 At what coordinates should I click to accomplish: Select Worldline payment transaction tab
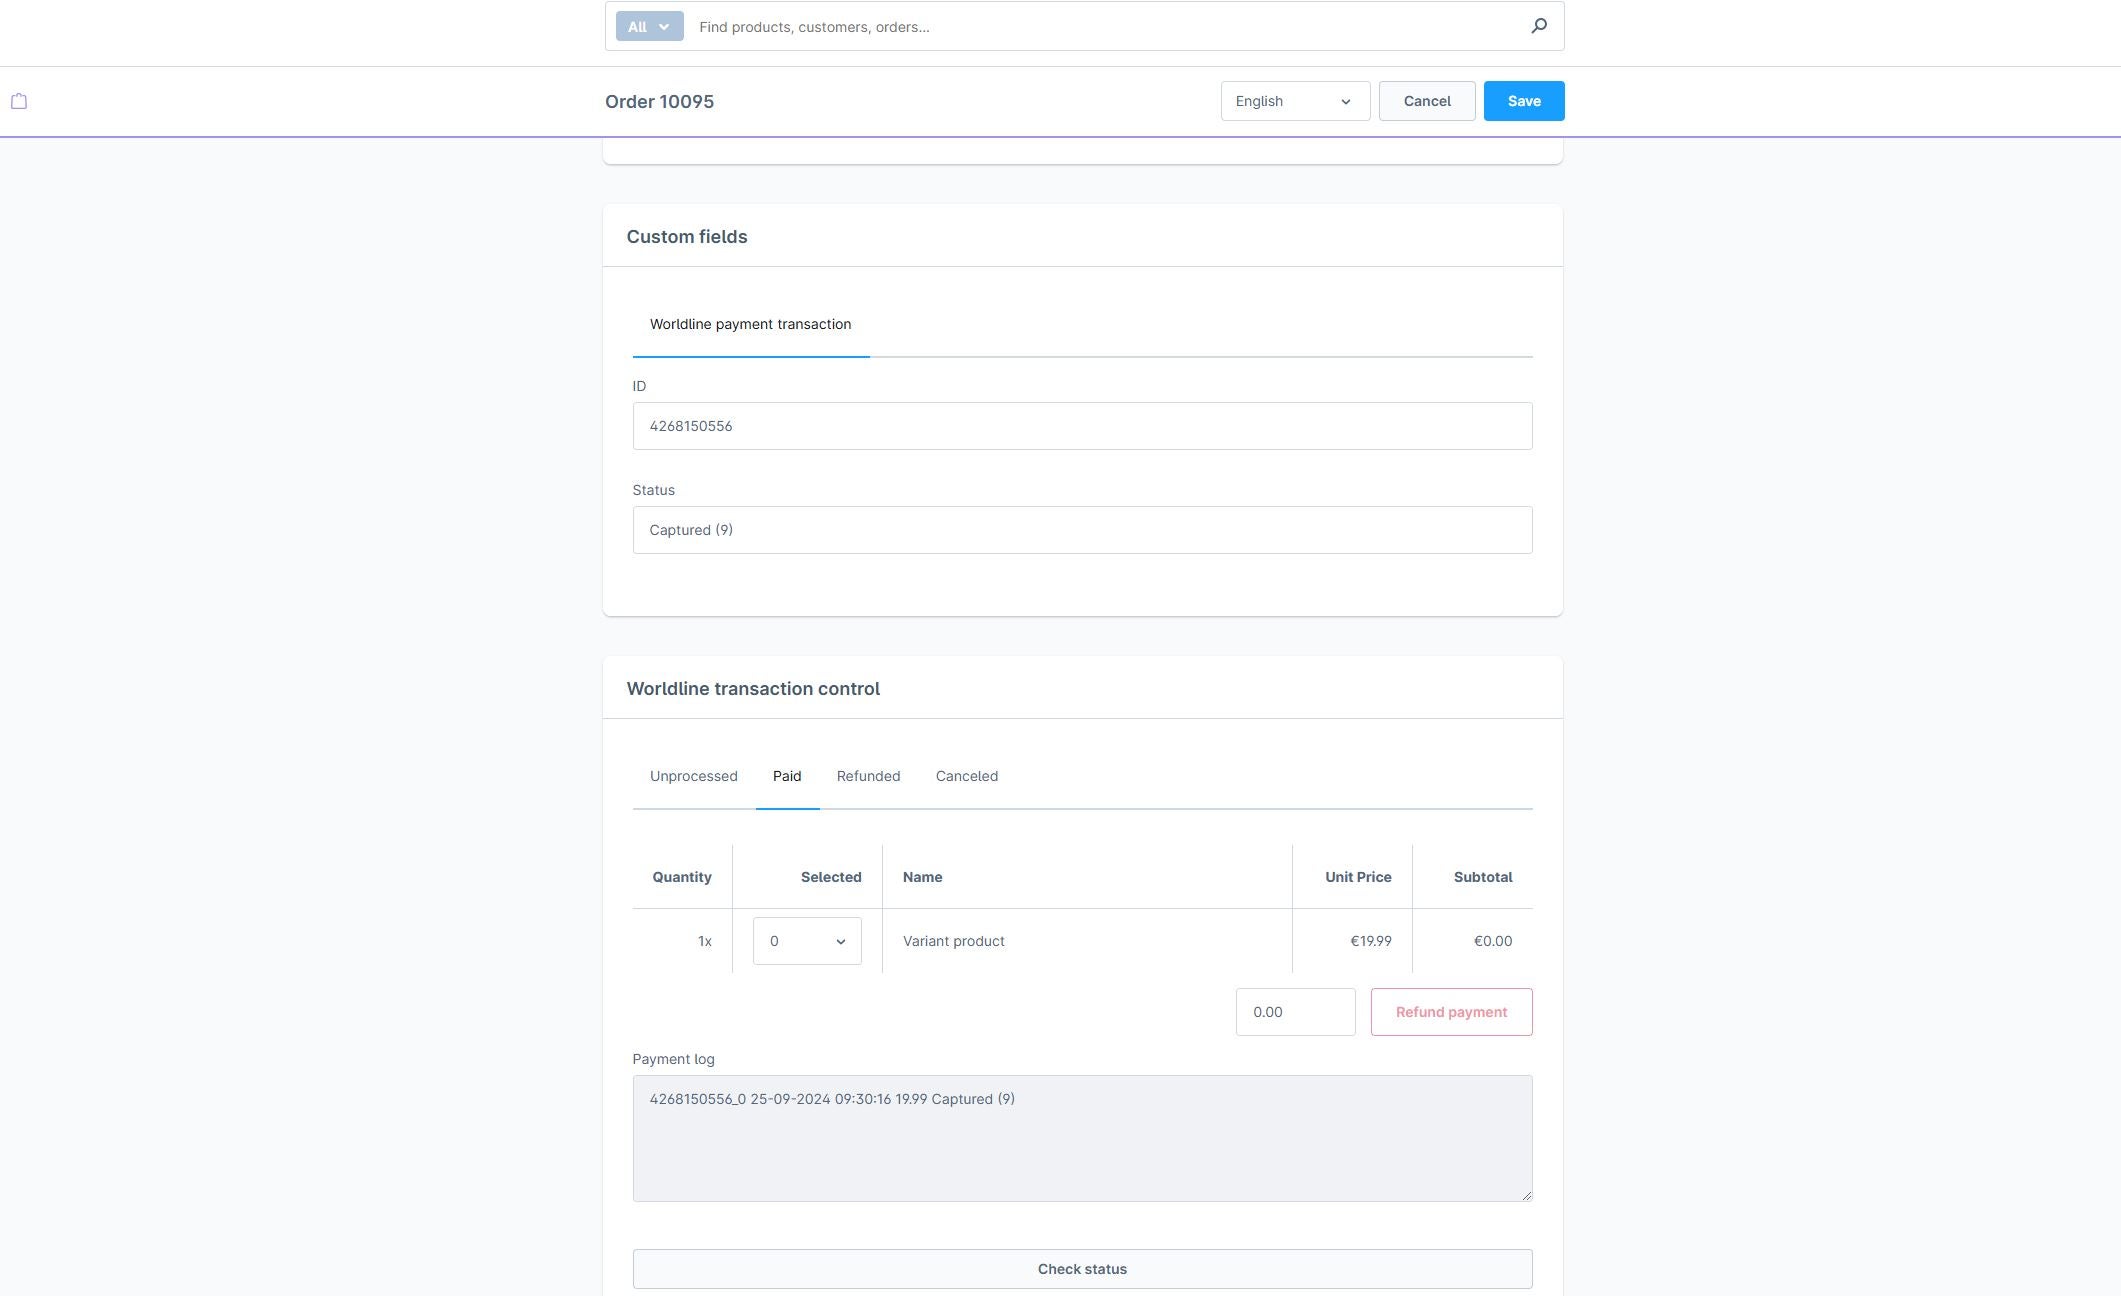click(750, 324)
